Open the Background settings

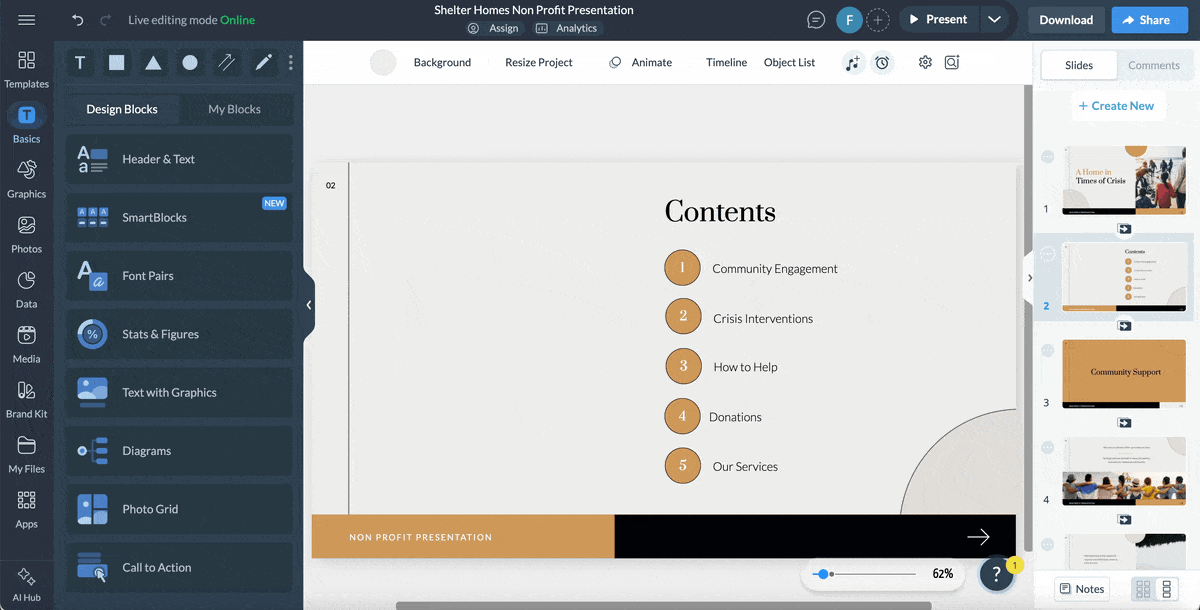click(x=442, y=62)
